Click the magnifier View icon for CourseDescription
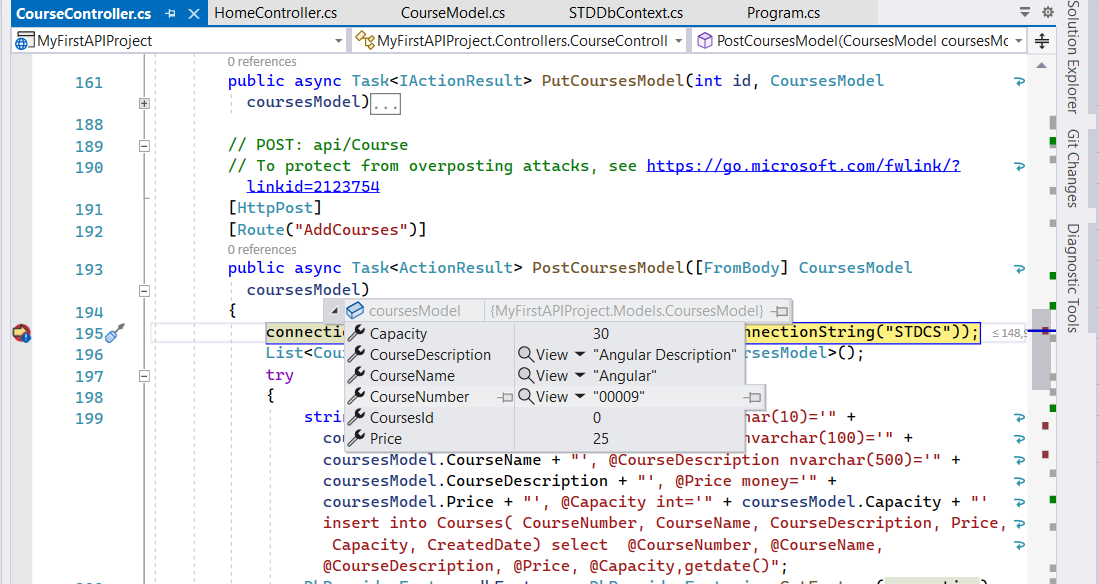The image size is (1099, 584). (526, 355)
